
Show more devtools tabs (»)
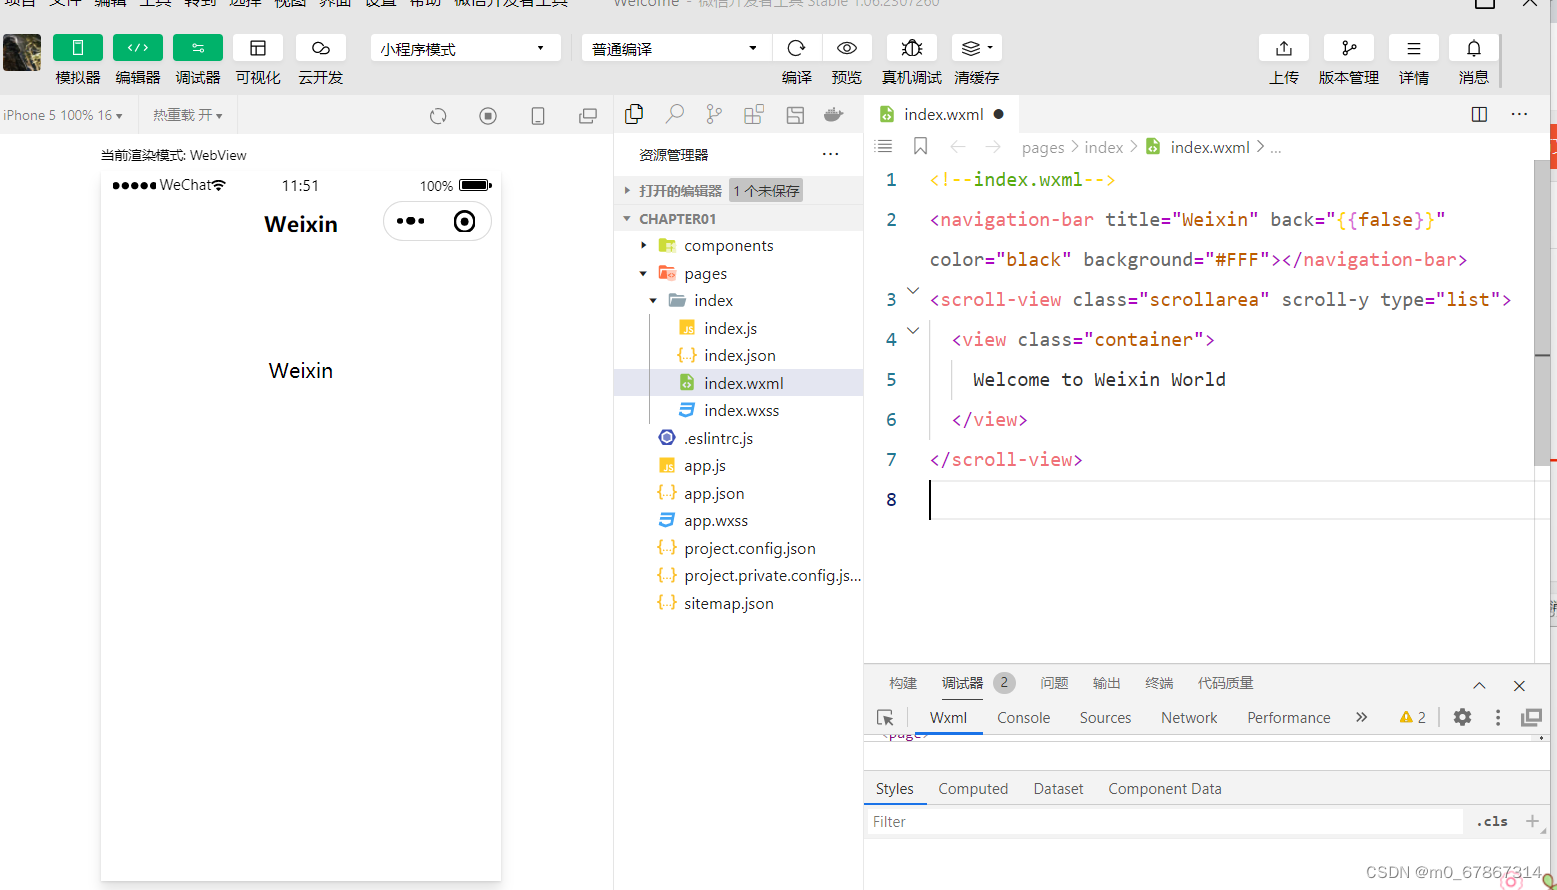click(x=1361, y=717)
